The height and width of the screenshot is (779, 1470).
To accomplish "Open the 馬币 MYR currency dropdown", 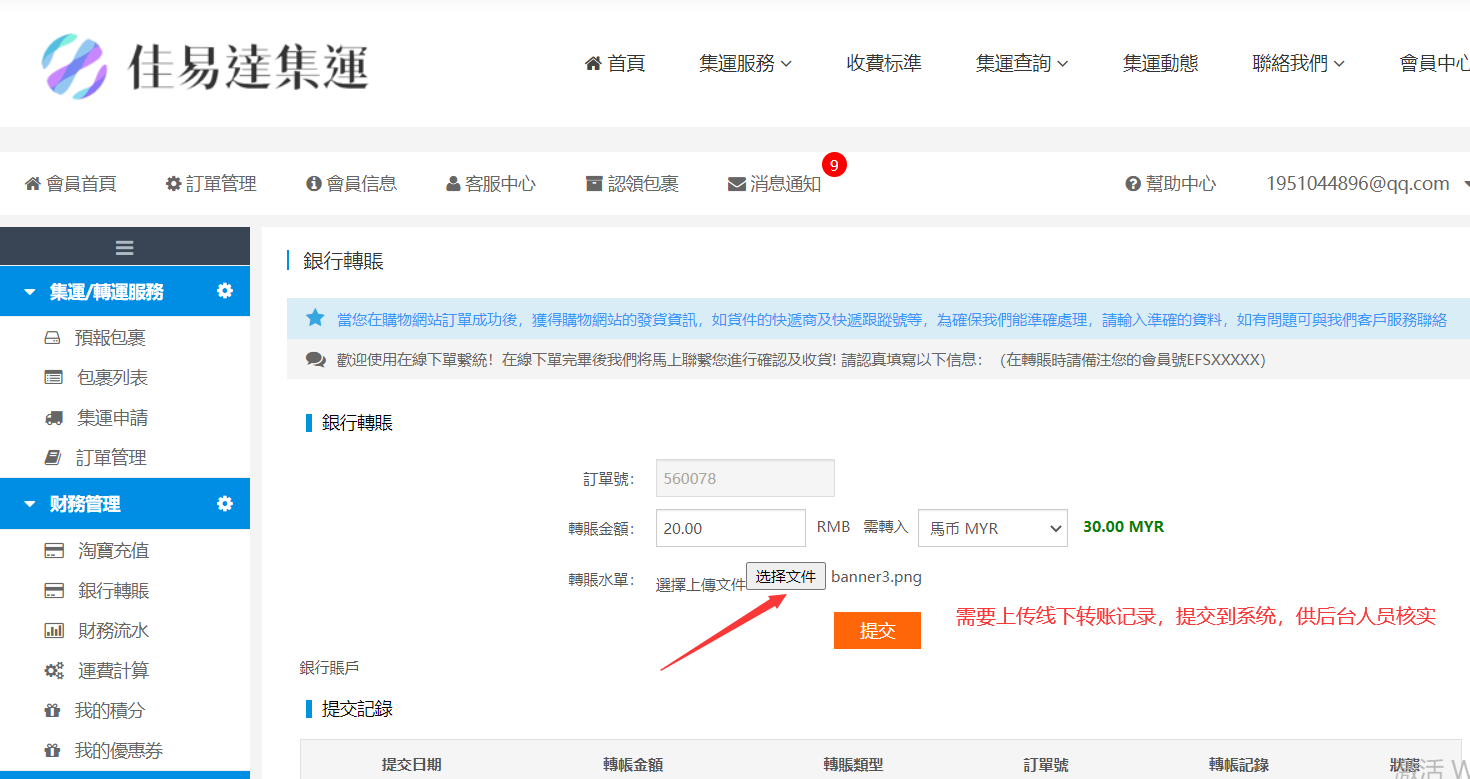I will pos(993,528).
